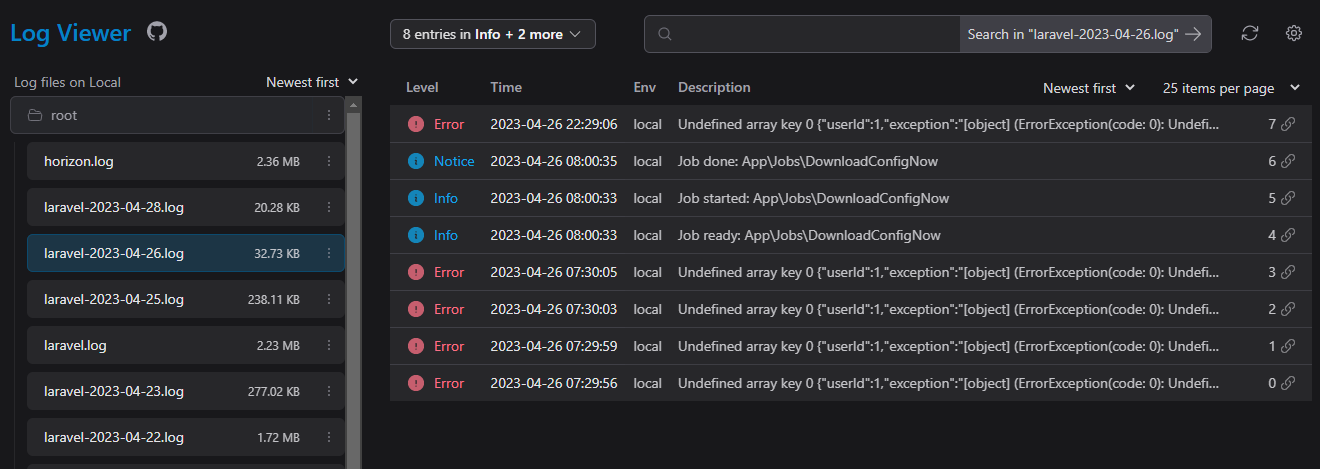Click timestamp 2023-04-26 07:30:03
1320x469 pixels.
(x=553, y=309)
